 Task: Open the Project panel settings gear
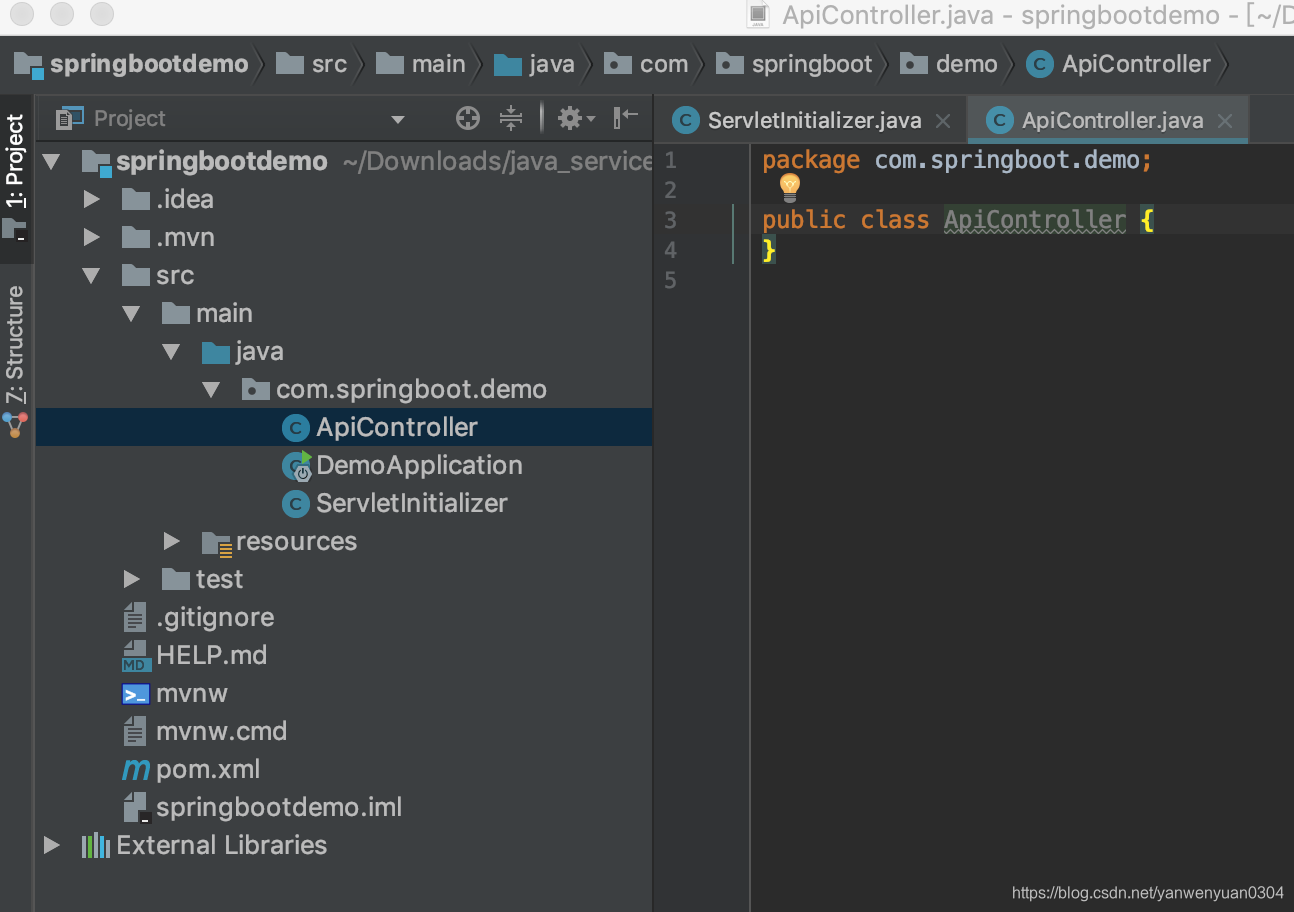575,119
